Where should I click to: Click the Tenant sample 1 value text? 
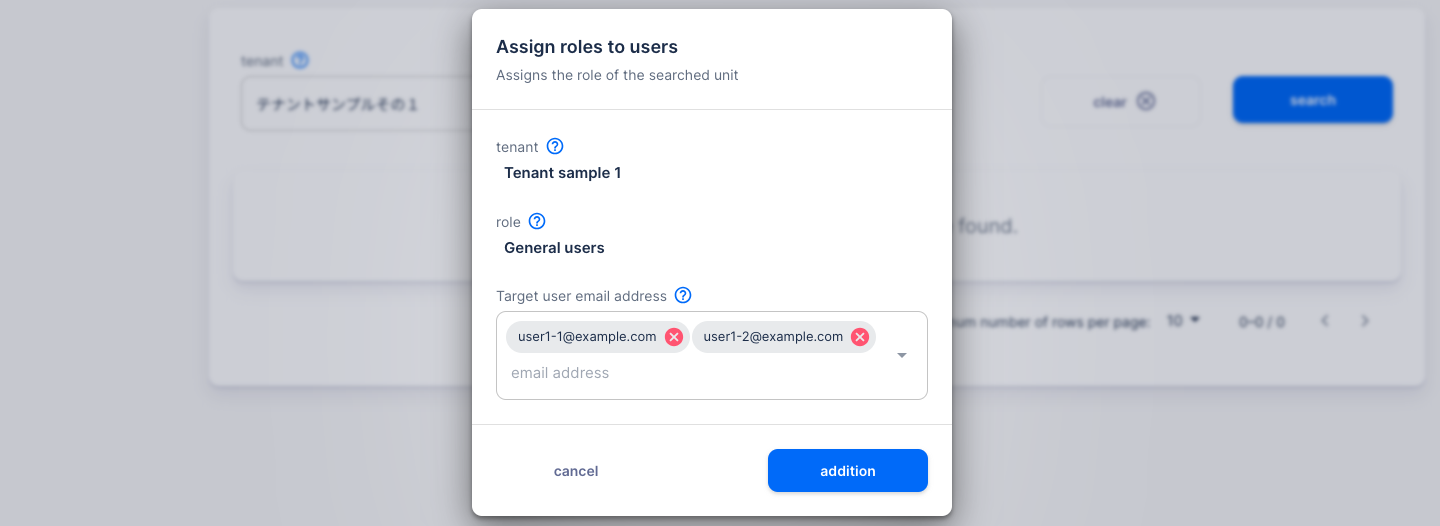click(x=563, y=173)
